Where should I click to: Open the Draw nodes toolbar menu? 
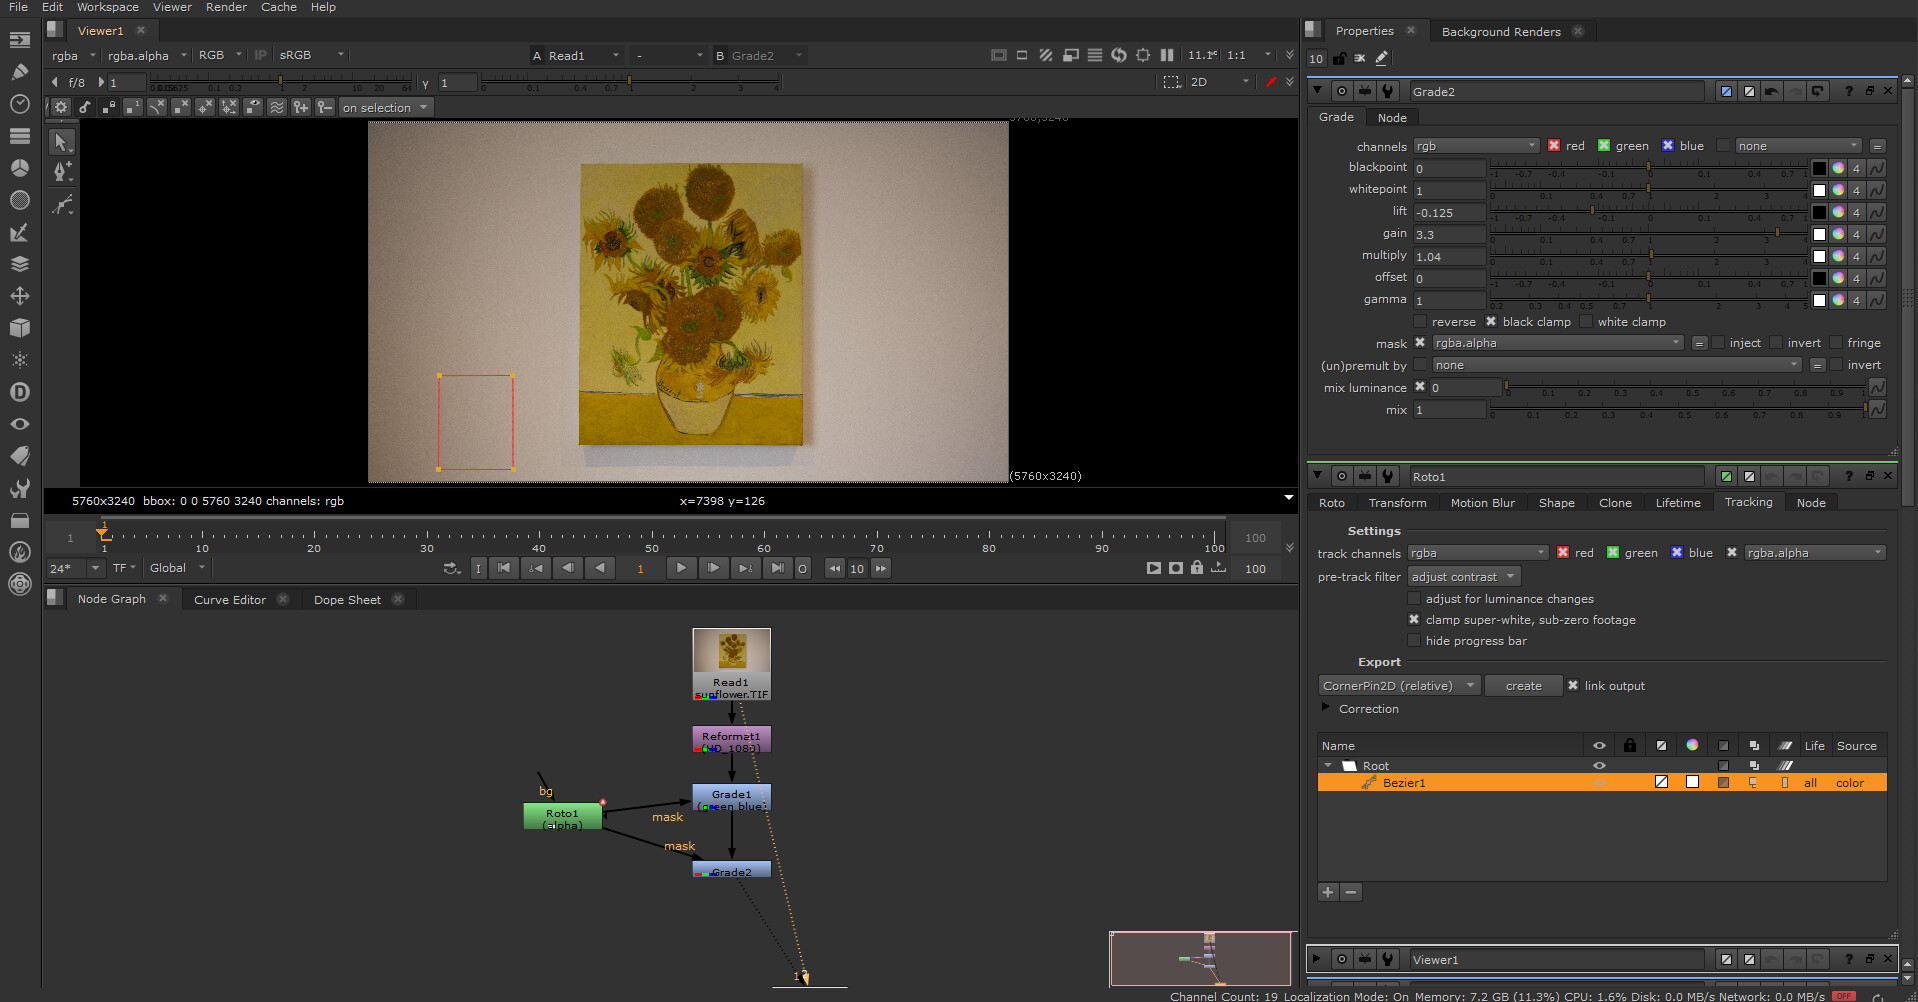20,72
